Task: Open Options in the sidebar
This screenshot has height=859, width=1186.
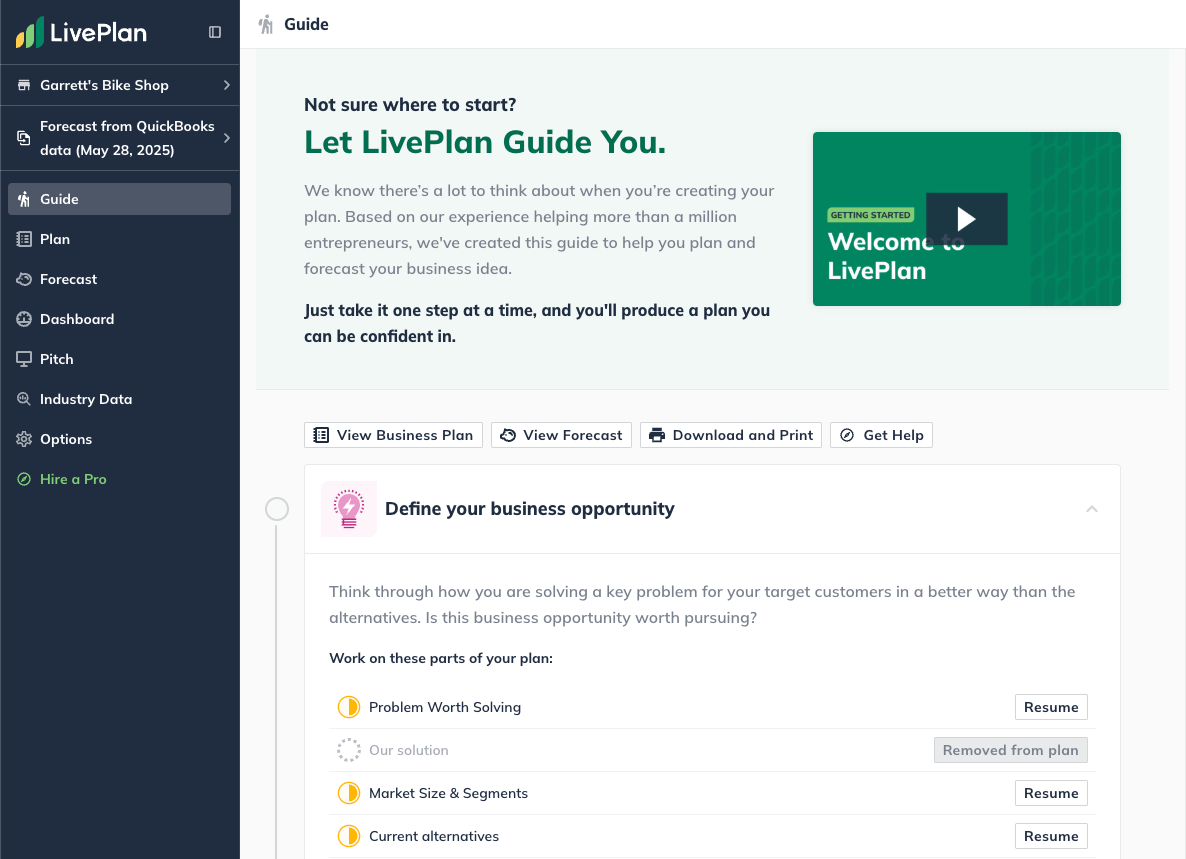Action: pos(120,439)
